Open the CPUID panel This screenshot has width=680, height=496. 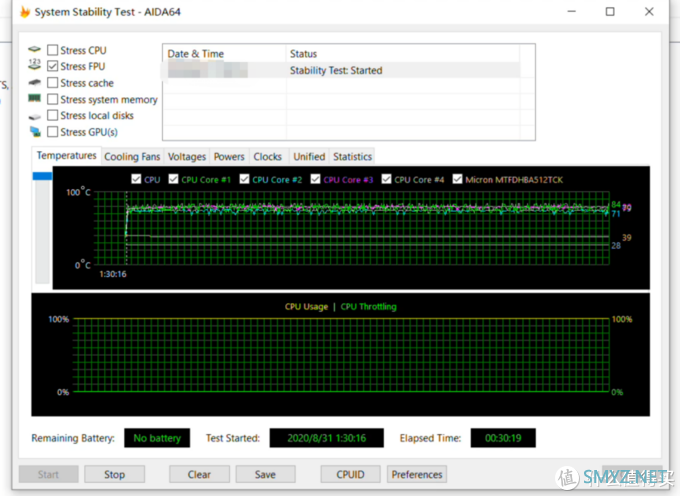pyautogui.click(x=350, y=474)
